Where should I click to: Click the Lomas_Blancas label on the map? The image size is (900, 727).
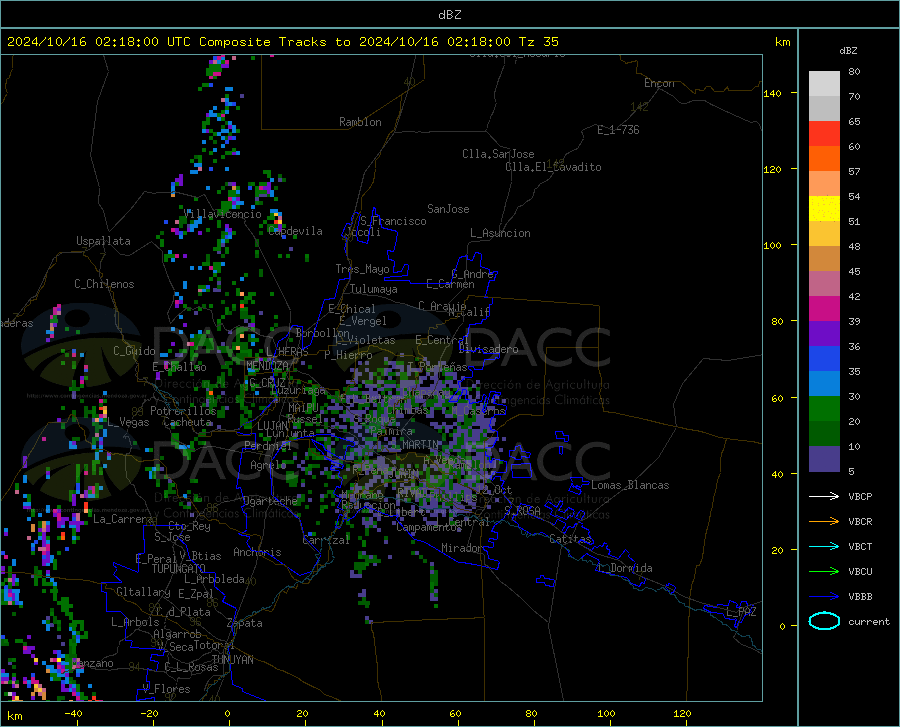[630, 485]
